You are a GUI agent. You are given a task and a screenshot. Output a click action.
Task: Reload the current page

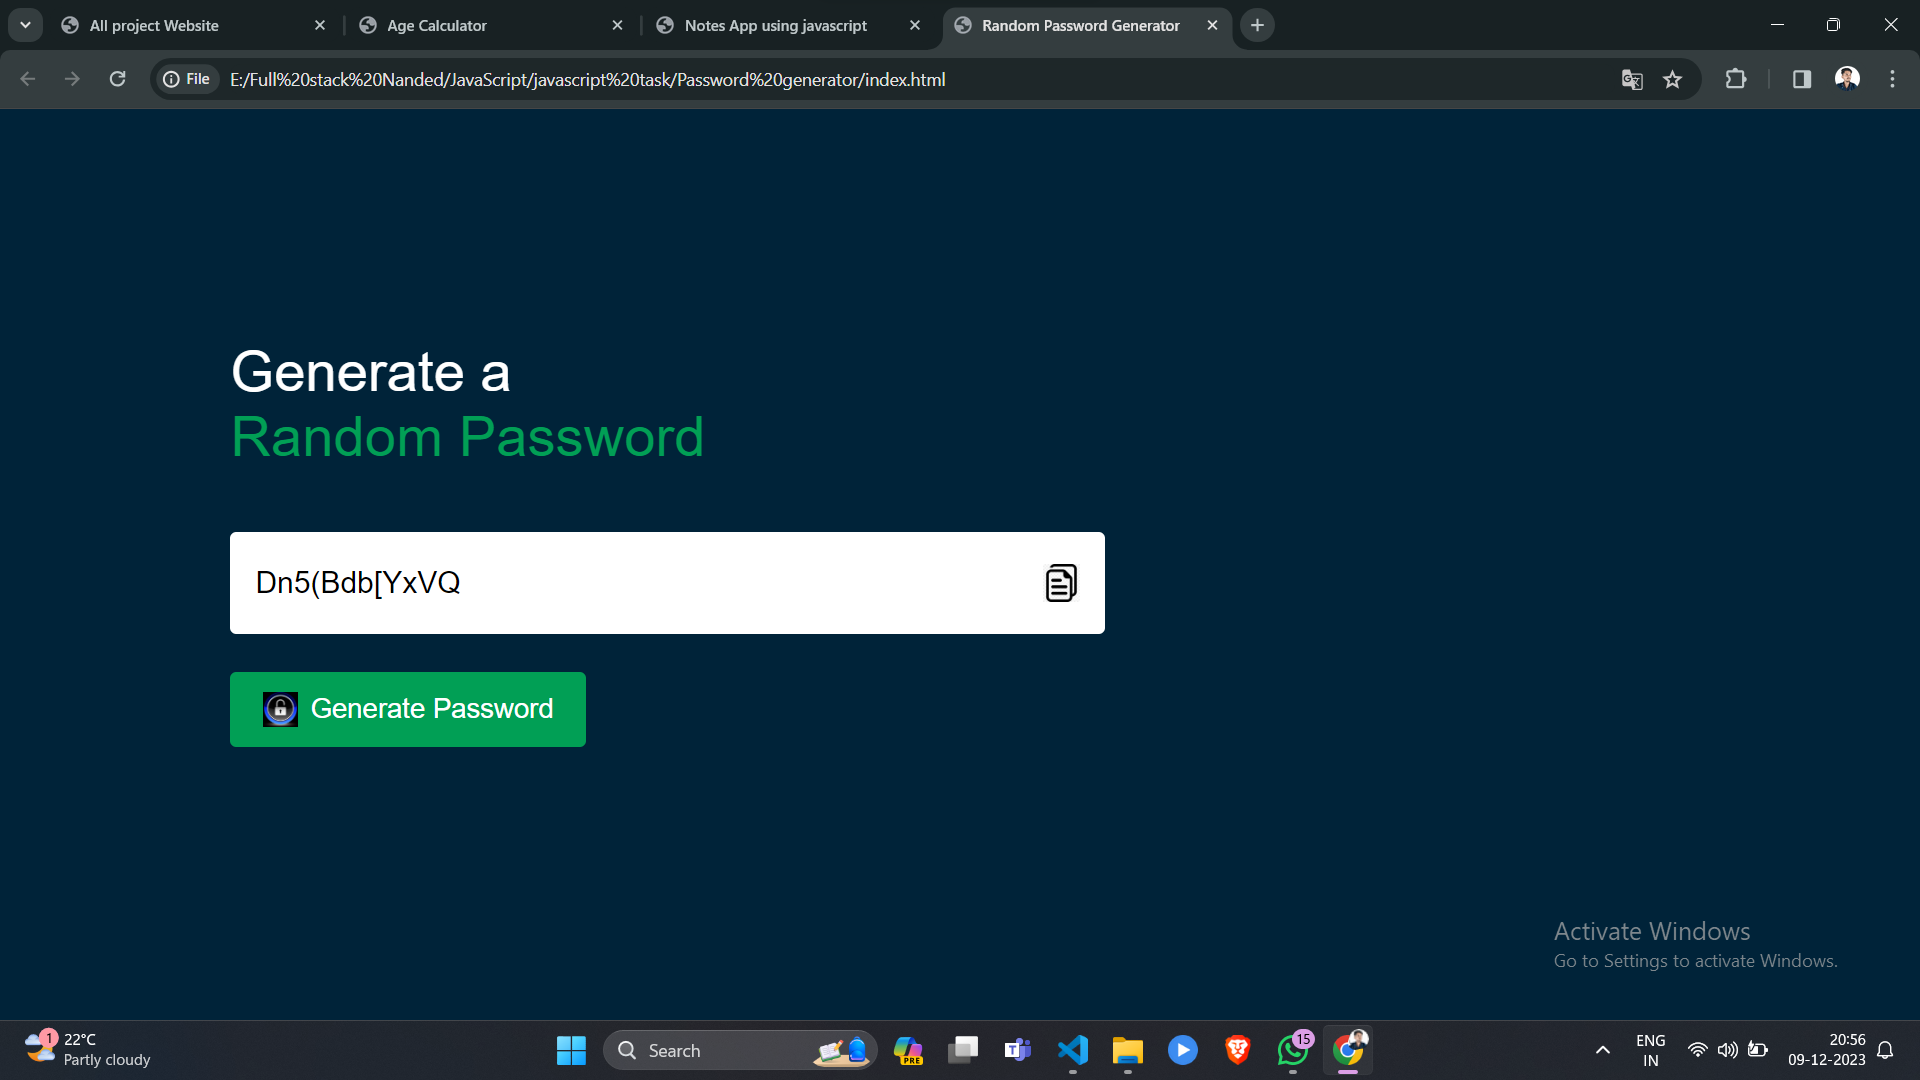[117, 79]
